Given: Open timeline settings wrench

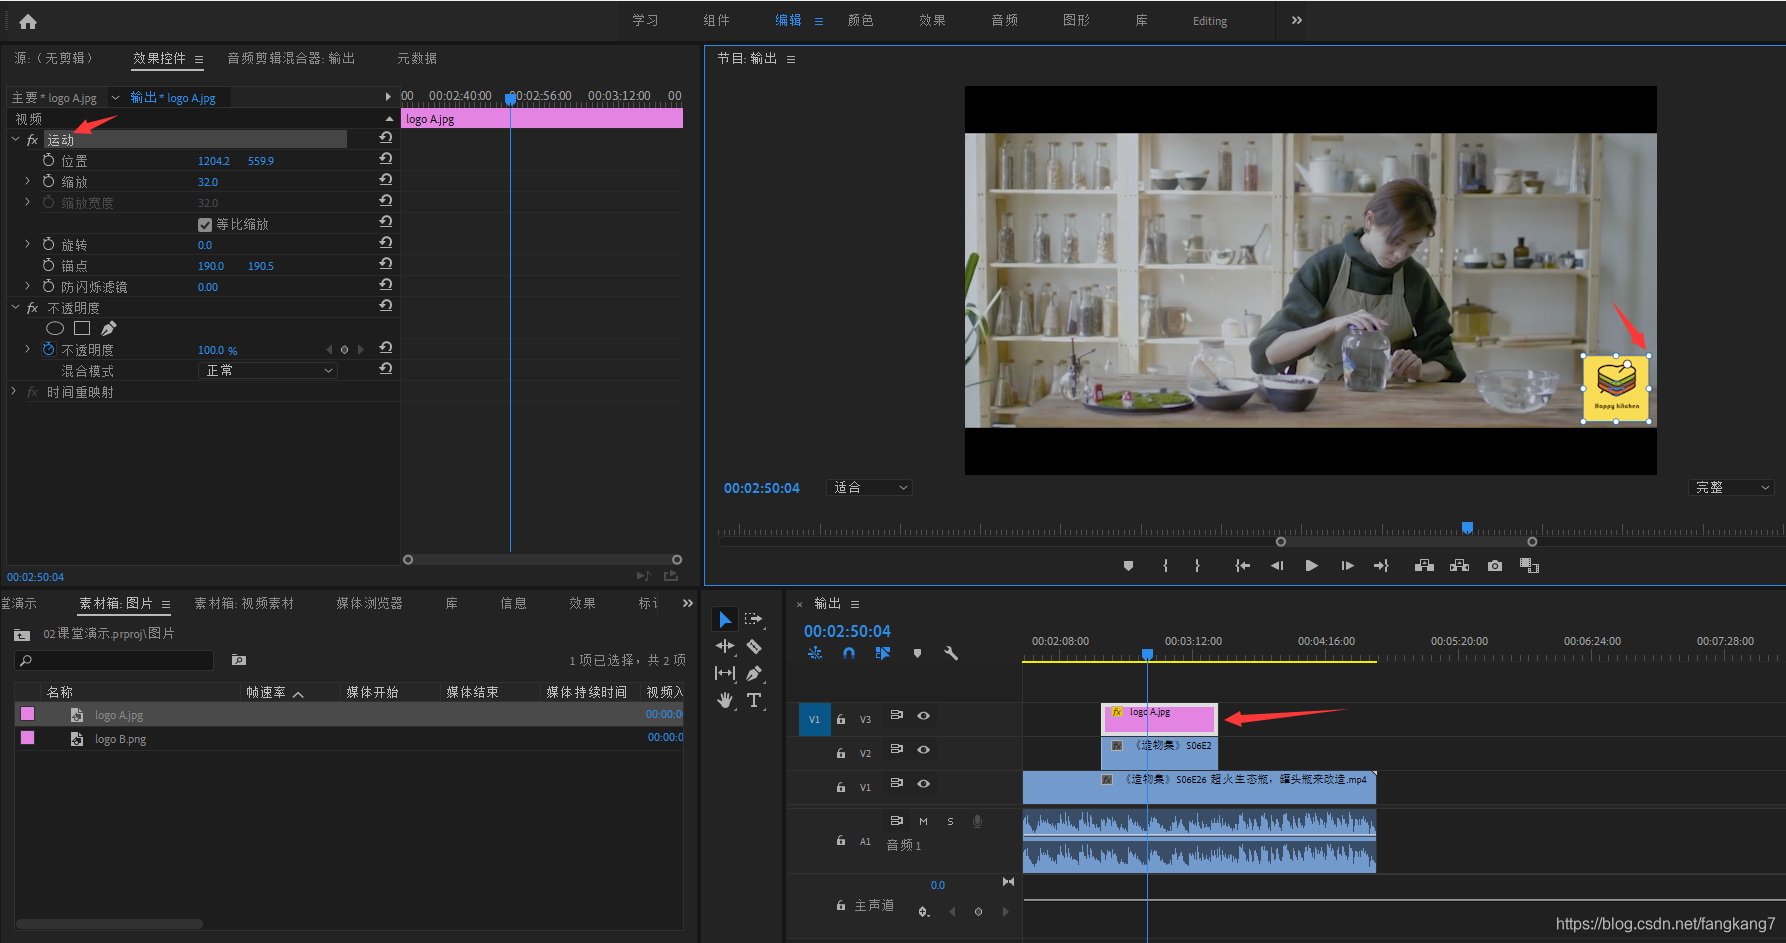Looking at the screenshot, I should coord(951,653).
